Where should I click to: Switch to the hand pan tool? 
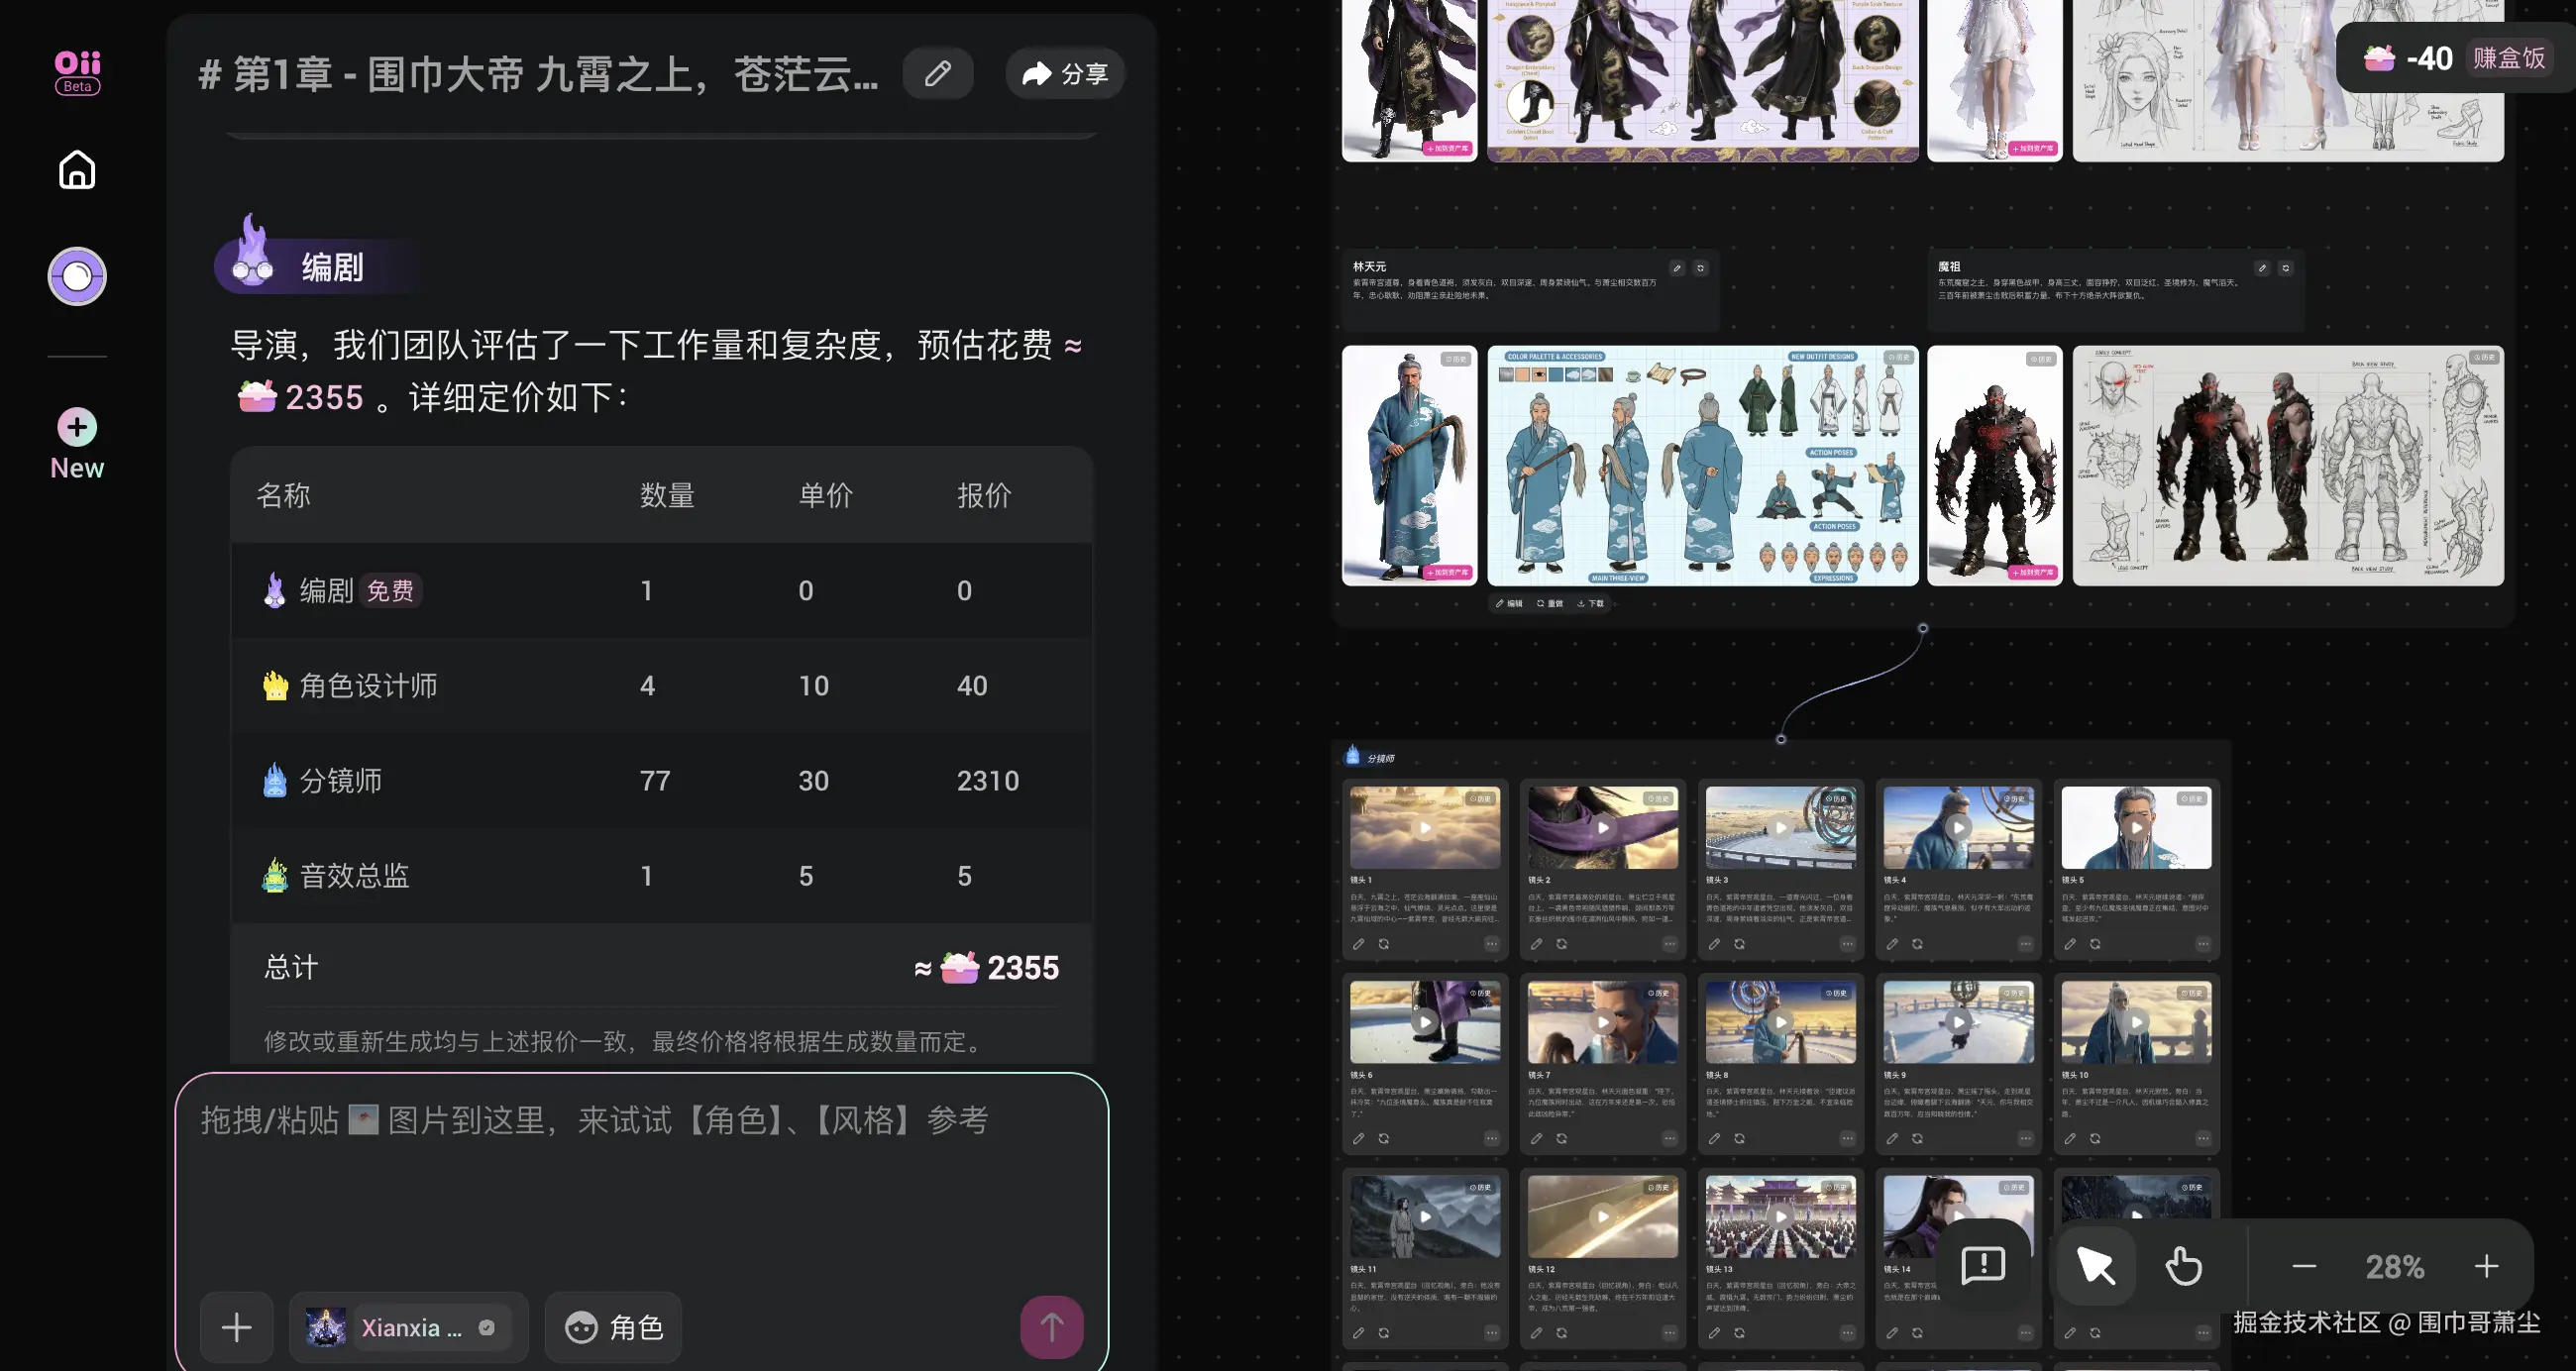click(2184, 1266)
